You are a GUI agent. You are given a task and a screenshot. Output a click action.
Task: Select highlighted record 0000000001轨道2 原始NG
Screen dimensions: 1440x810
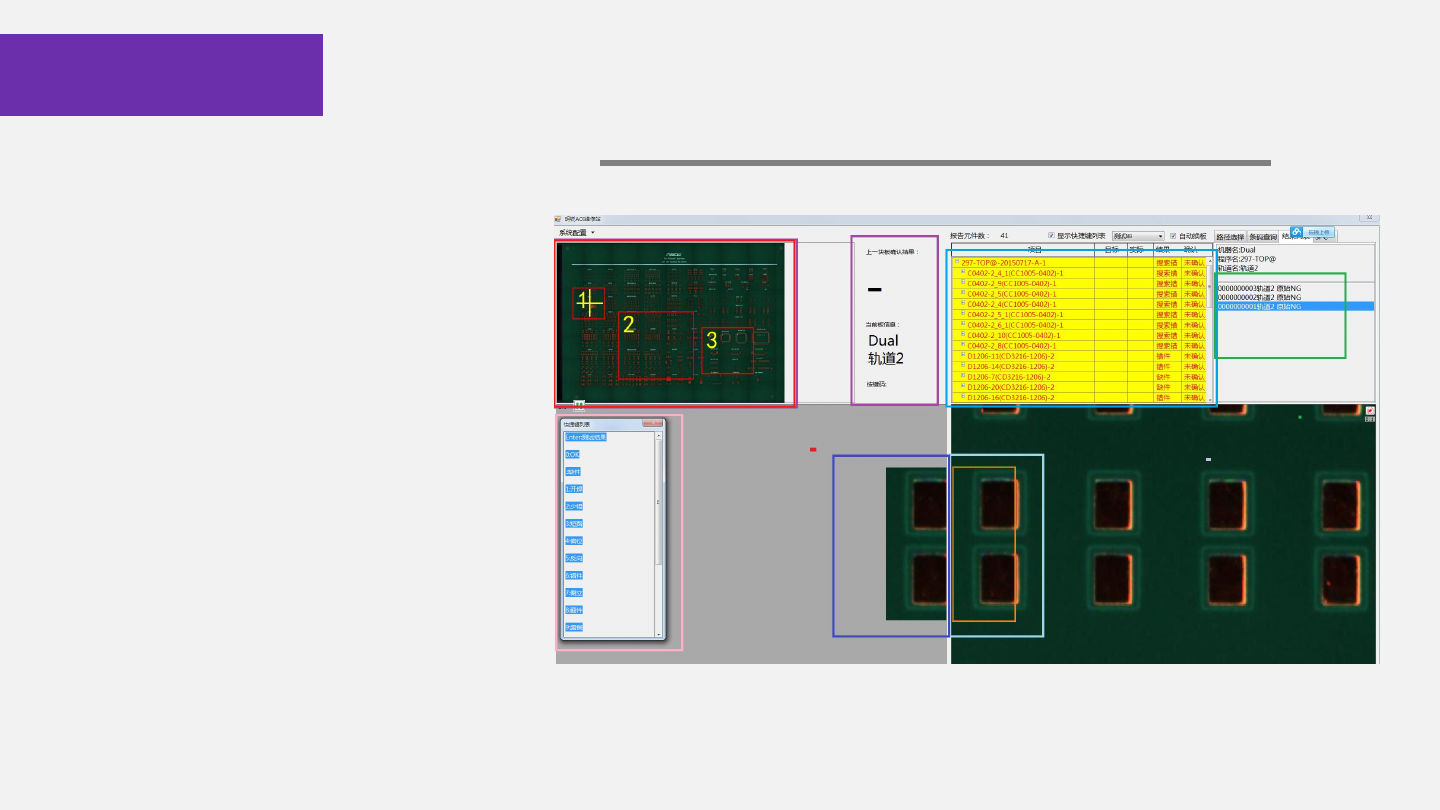(1295, 306)
